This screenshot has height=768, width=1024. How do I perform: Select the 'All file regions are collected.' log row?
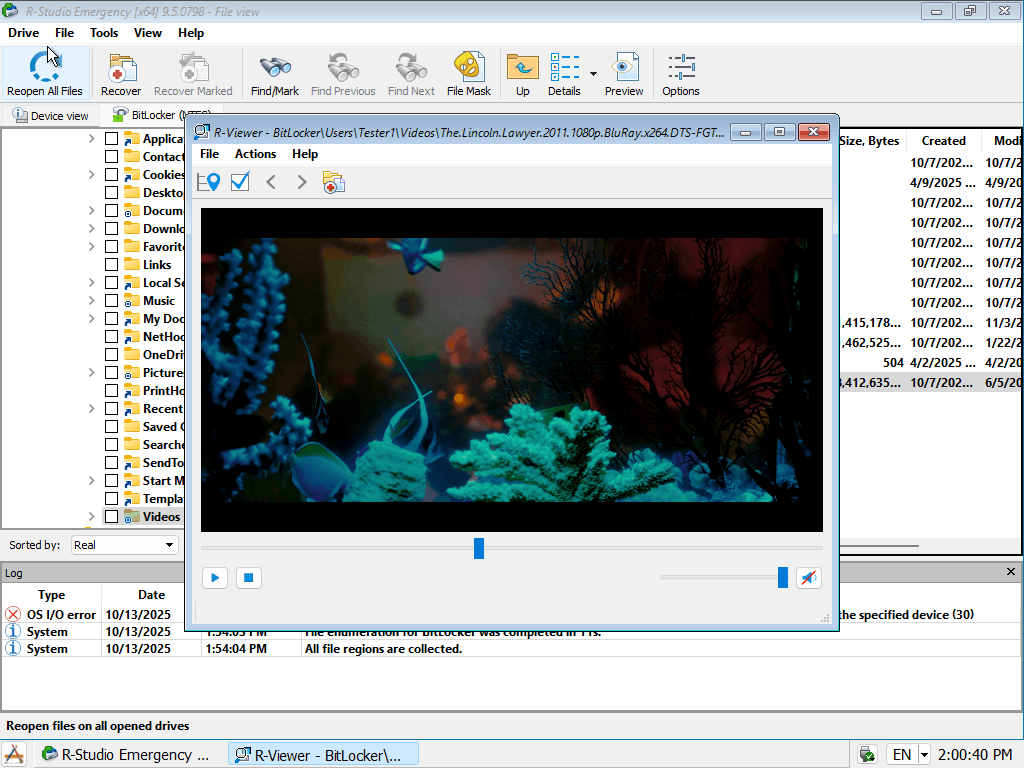pos(509,648)
